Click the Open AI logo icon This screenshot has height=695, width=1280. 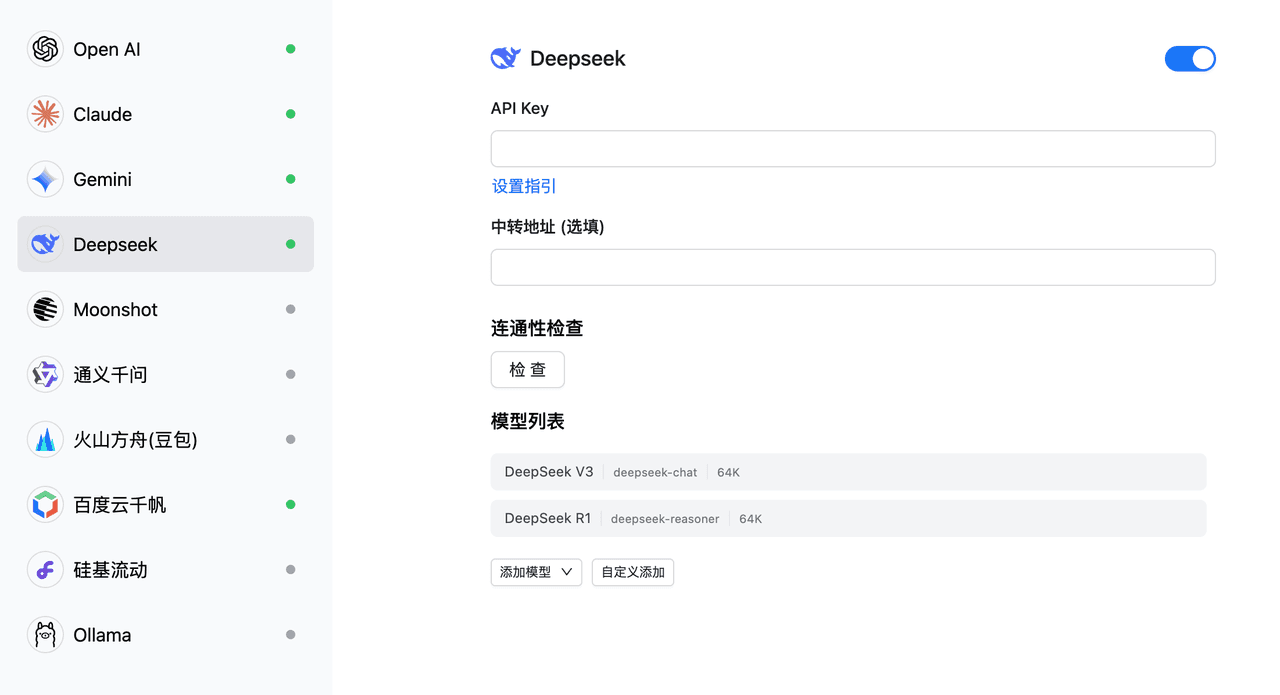point(45,49)
